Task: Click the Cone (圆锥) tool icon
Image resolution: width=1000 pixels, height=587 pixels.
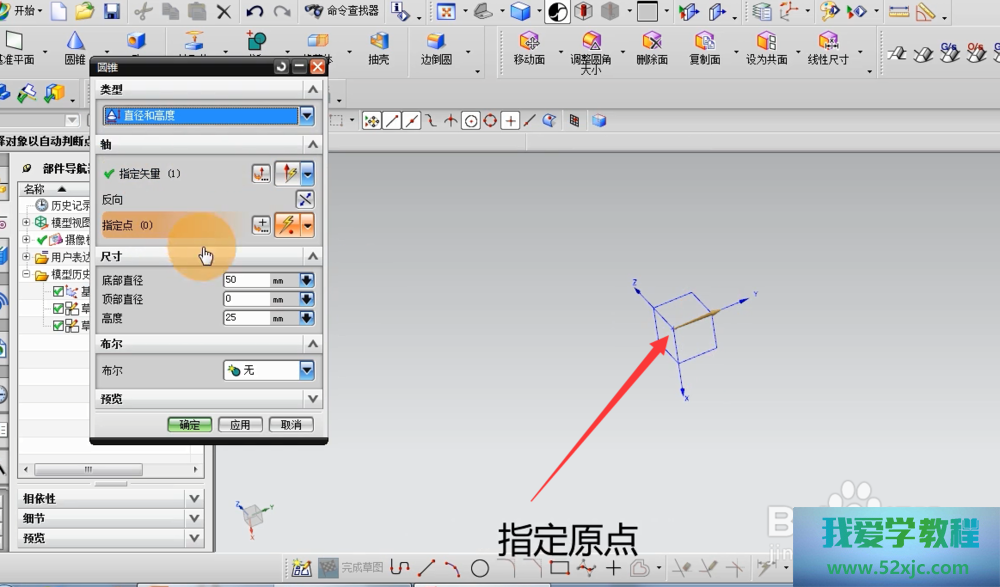Action: (75, 42)
